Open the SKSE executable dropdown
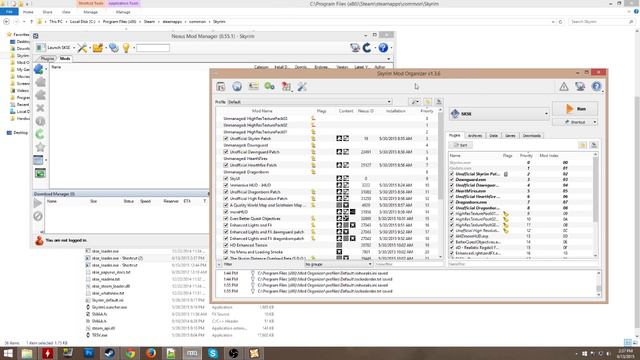 tap(499, 113)
